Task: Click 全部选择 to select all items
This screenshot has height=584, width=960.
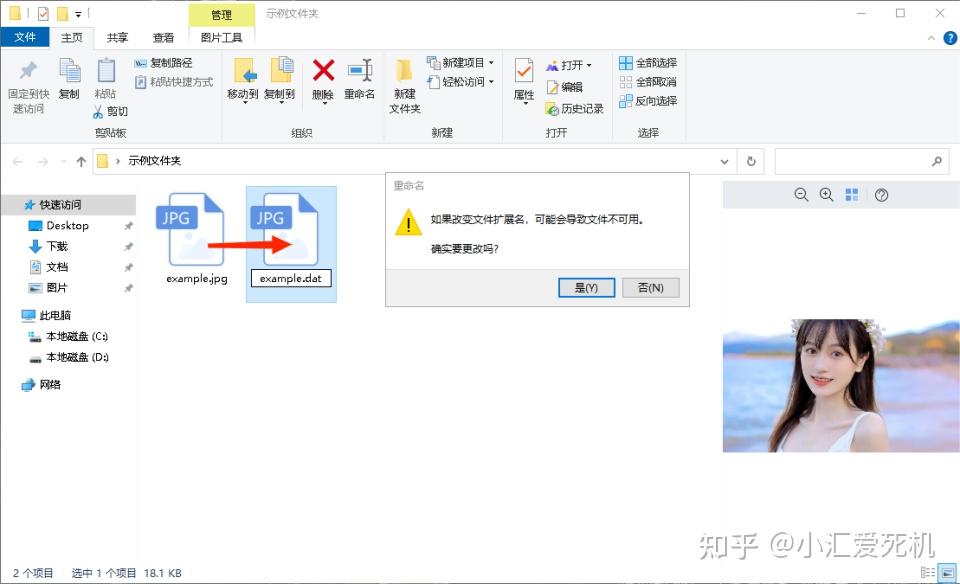Action: click(x=656, y=62)
